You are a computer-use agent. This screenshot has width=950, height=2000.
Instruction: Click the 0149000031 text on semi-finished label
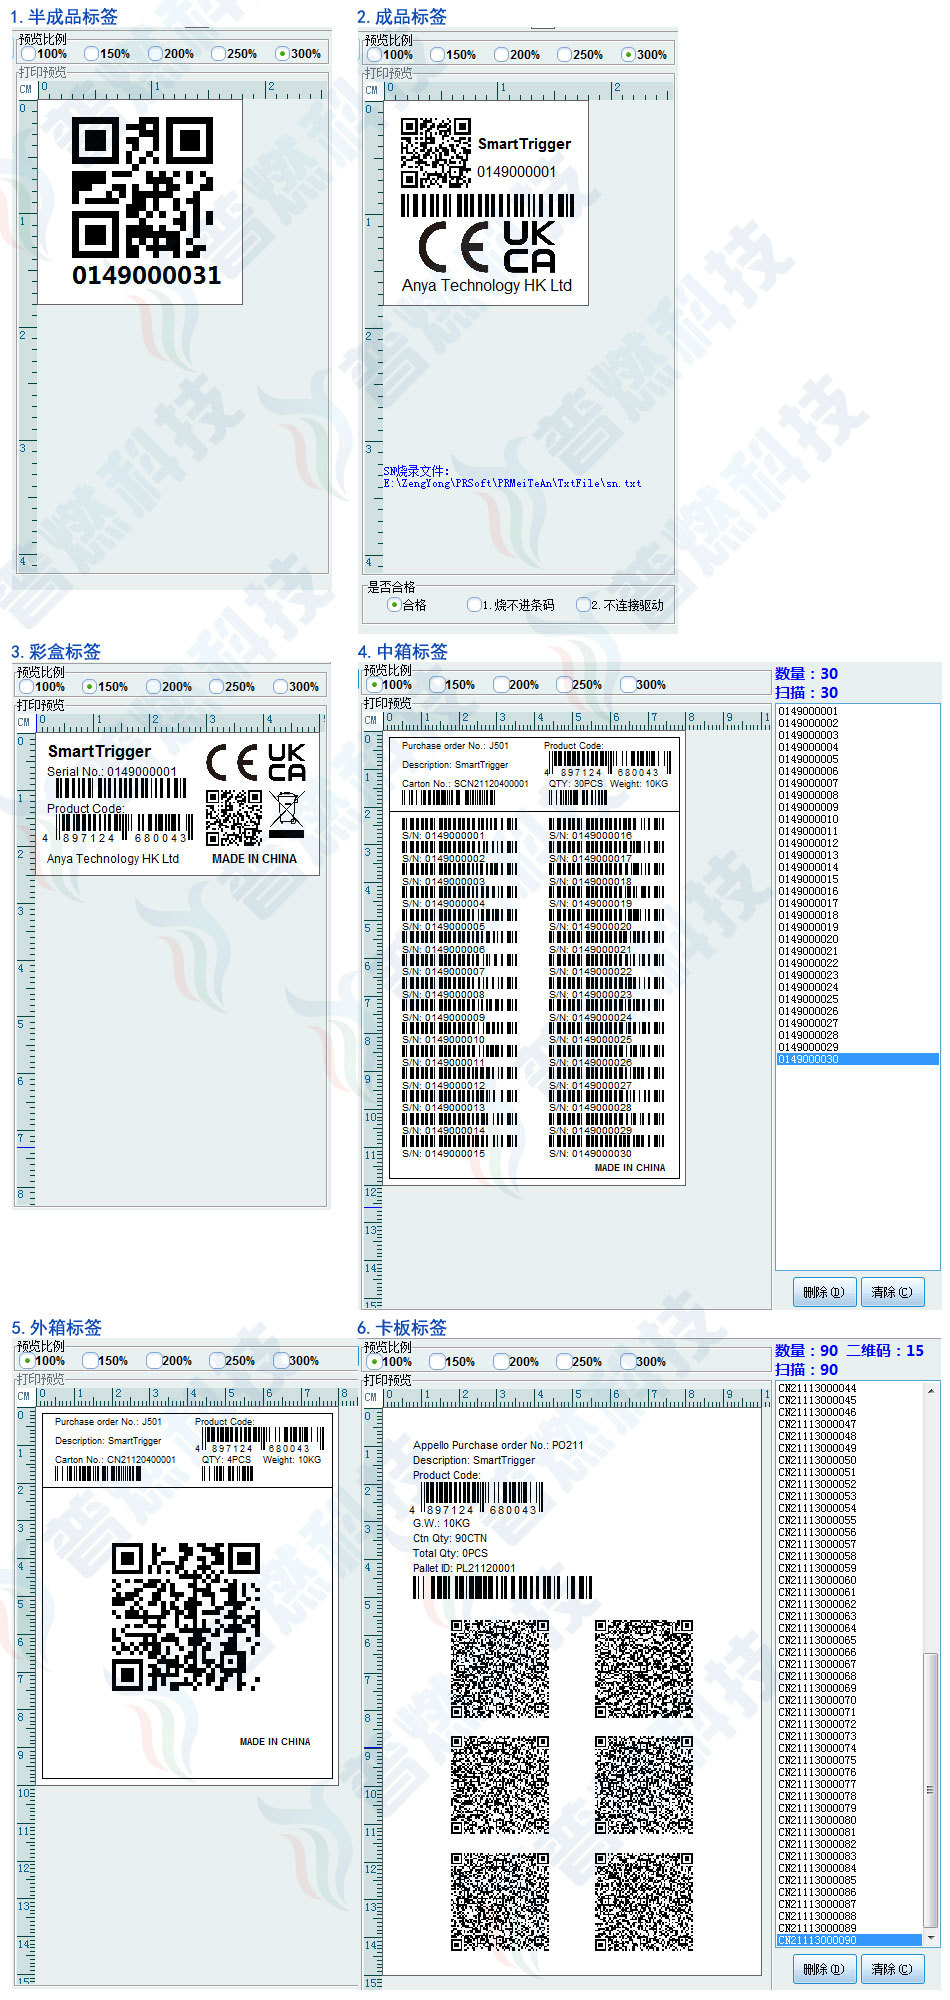tap(146, 275)
